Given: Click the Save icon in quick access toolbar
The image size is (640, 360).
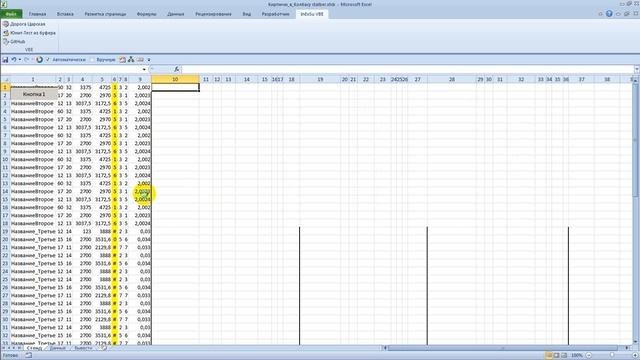Looking at the screenshot, I should 5,60.
